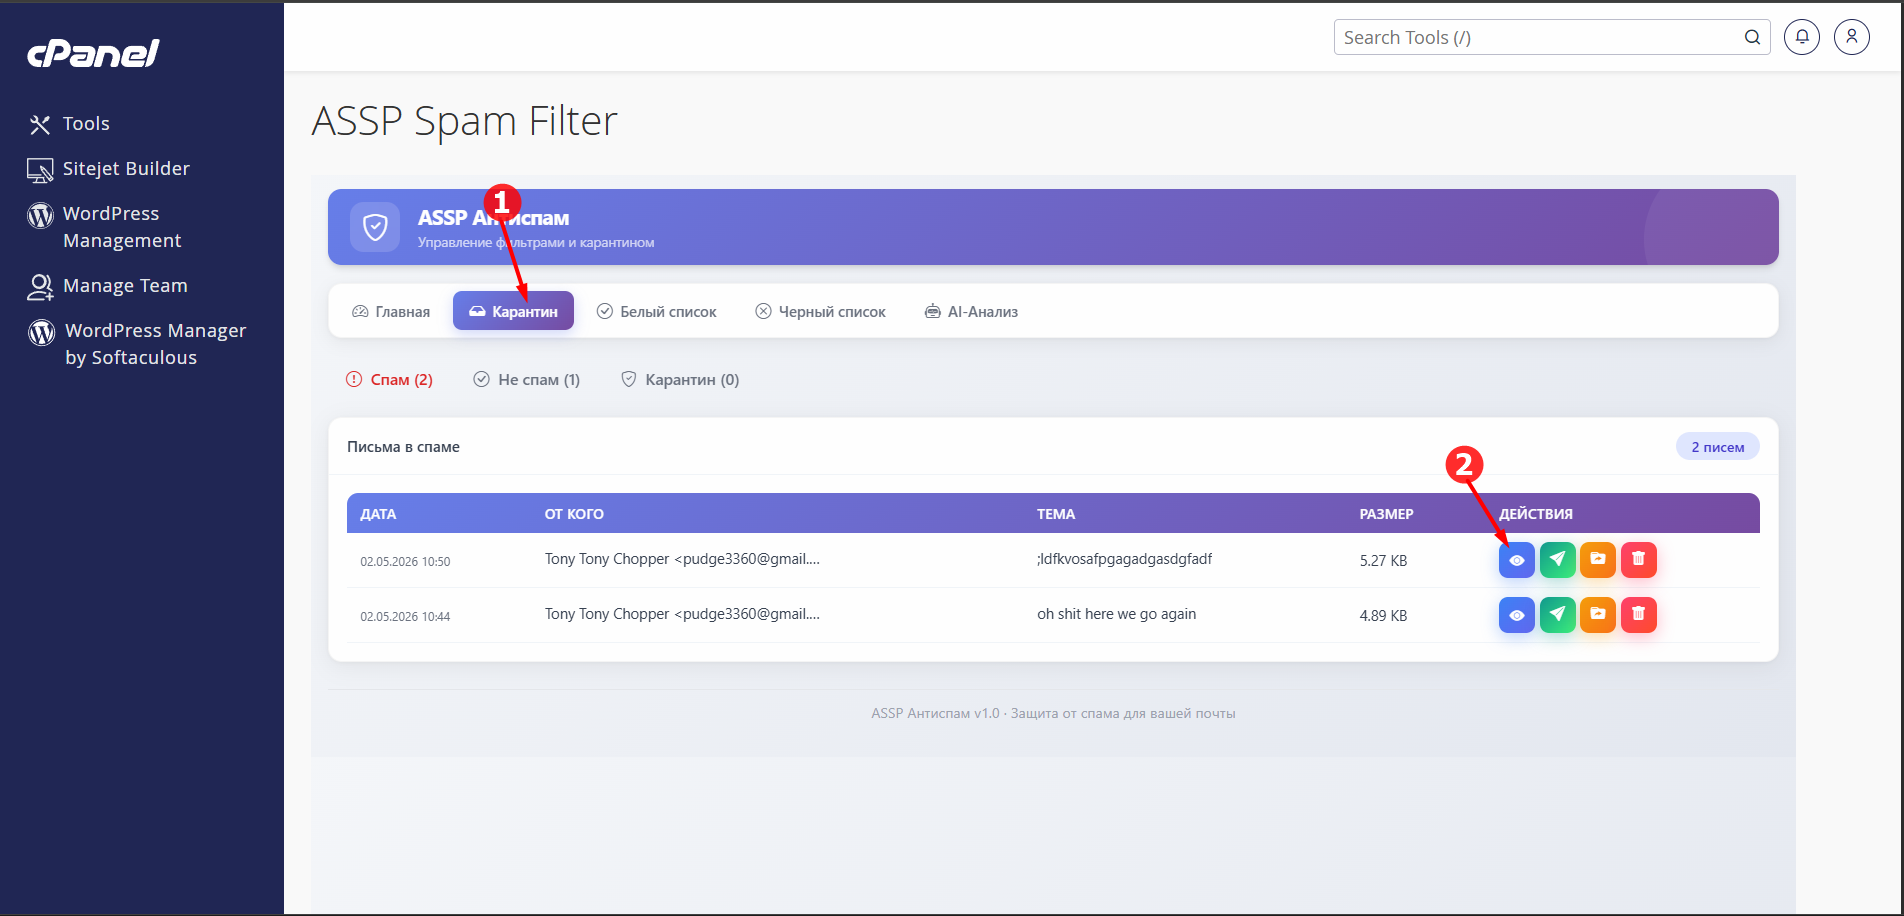Image resolution: width=1904 pixels, height=916 pixels.
Task: Click the ASSP Spam Filter page title
Action: tap(464, 122)
